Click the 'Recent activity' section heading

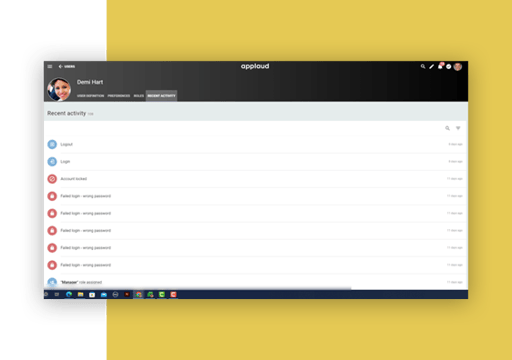click(x=67, y=113)
